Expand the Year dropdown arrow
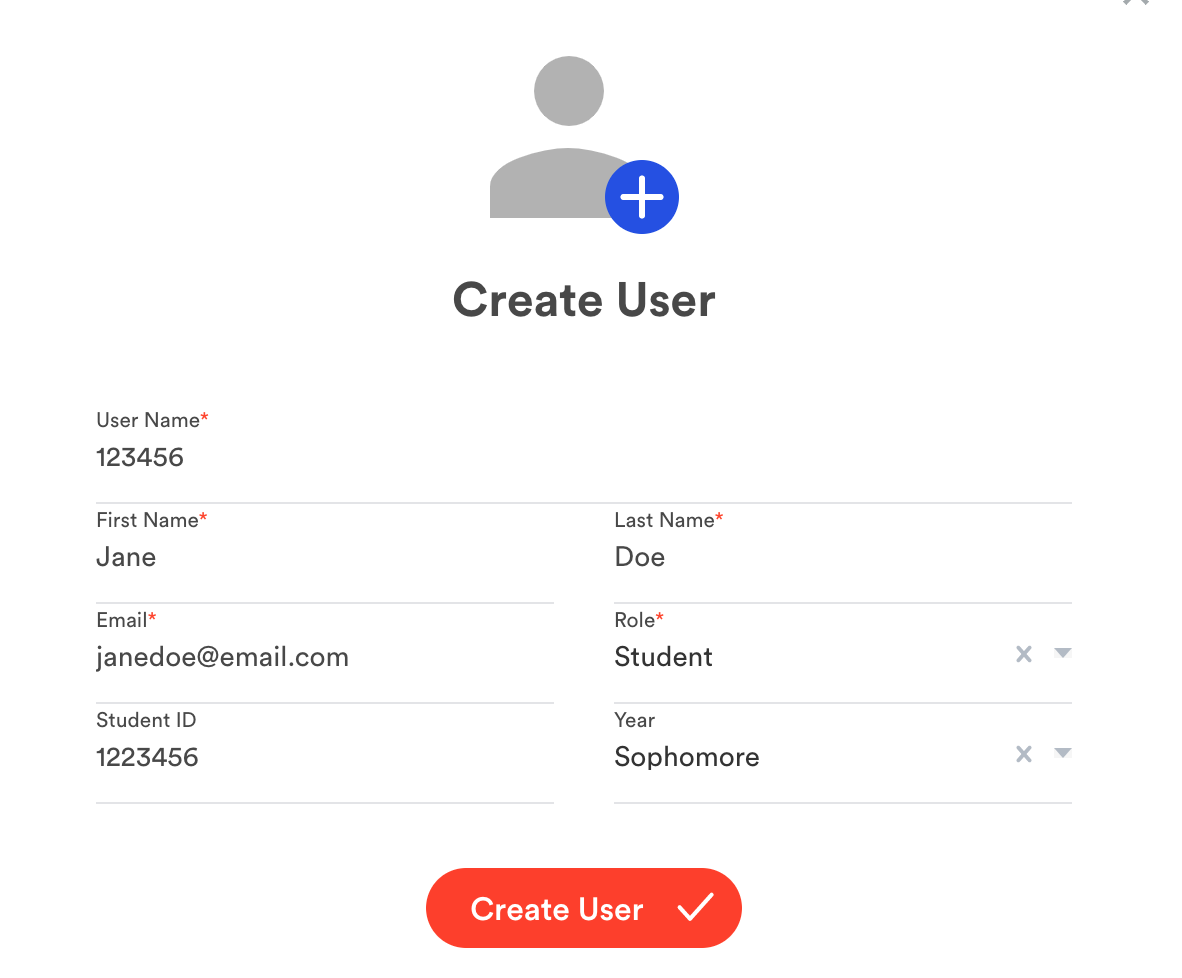 (x=1062, y=753)
